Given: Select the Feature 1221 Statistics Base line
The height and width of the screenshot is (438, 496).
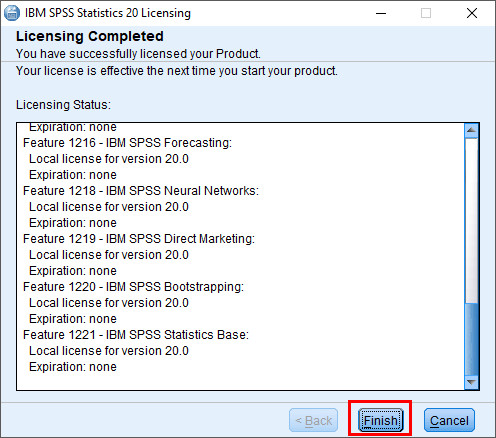Looking at the screenshot, I should (x=136, y=335).
